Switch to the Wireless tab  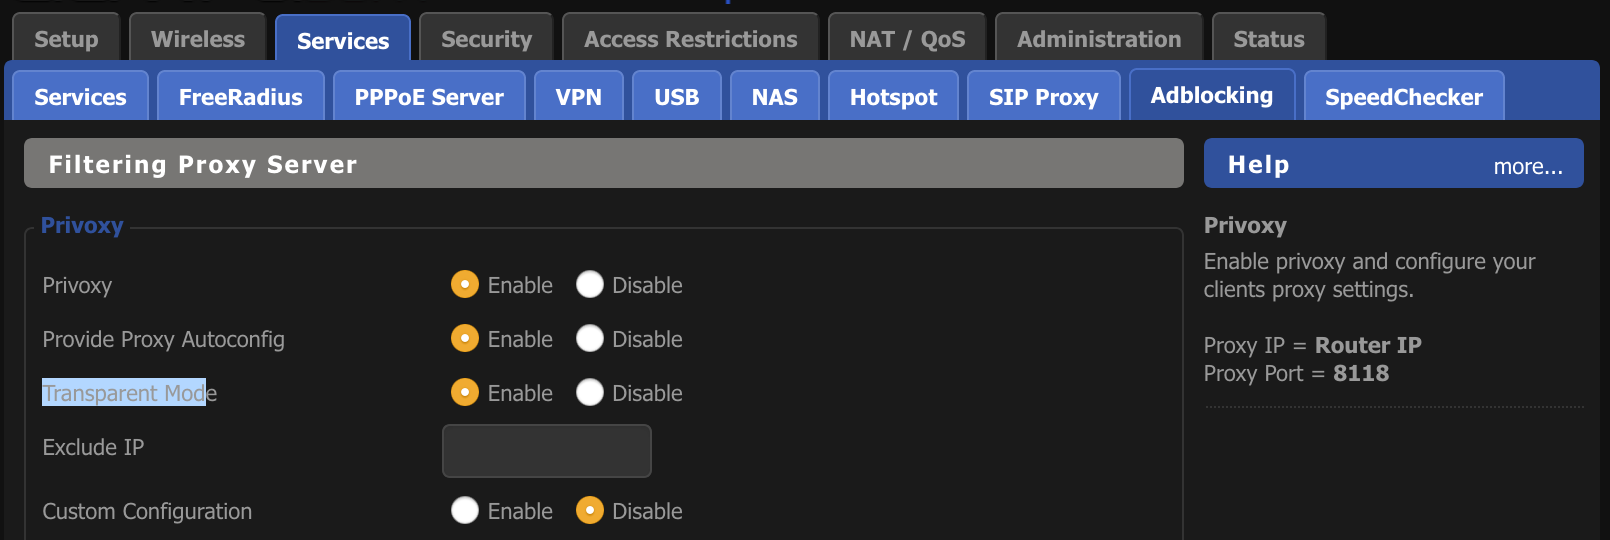coord(197,39)
